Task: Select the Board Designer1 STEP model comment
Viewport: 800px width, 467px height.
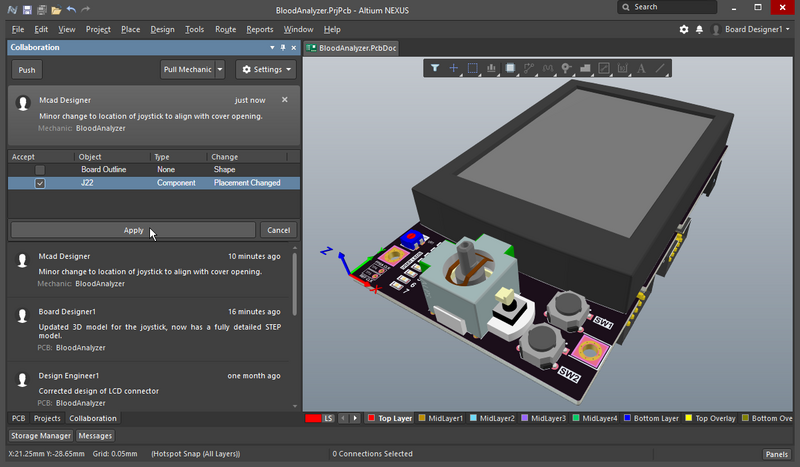Action: point(148,329)
